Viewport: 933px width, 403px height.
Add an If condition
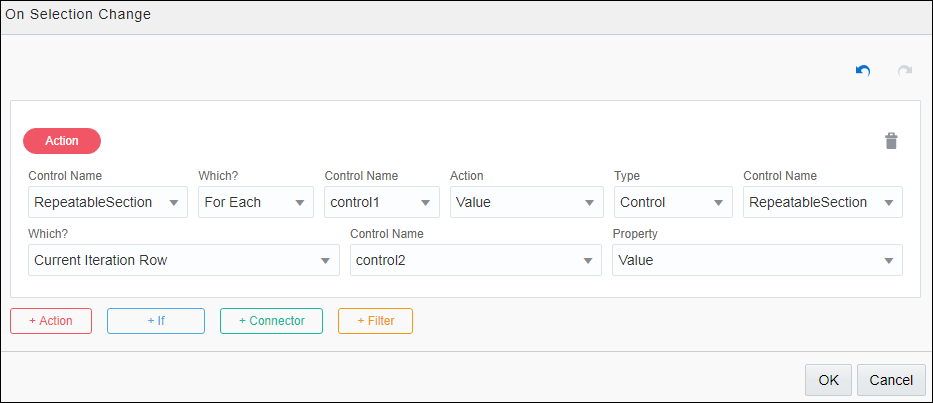(x=156, y=321)
